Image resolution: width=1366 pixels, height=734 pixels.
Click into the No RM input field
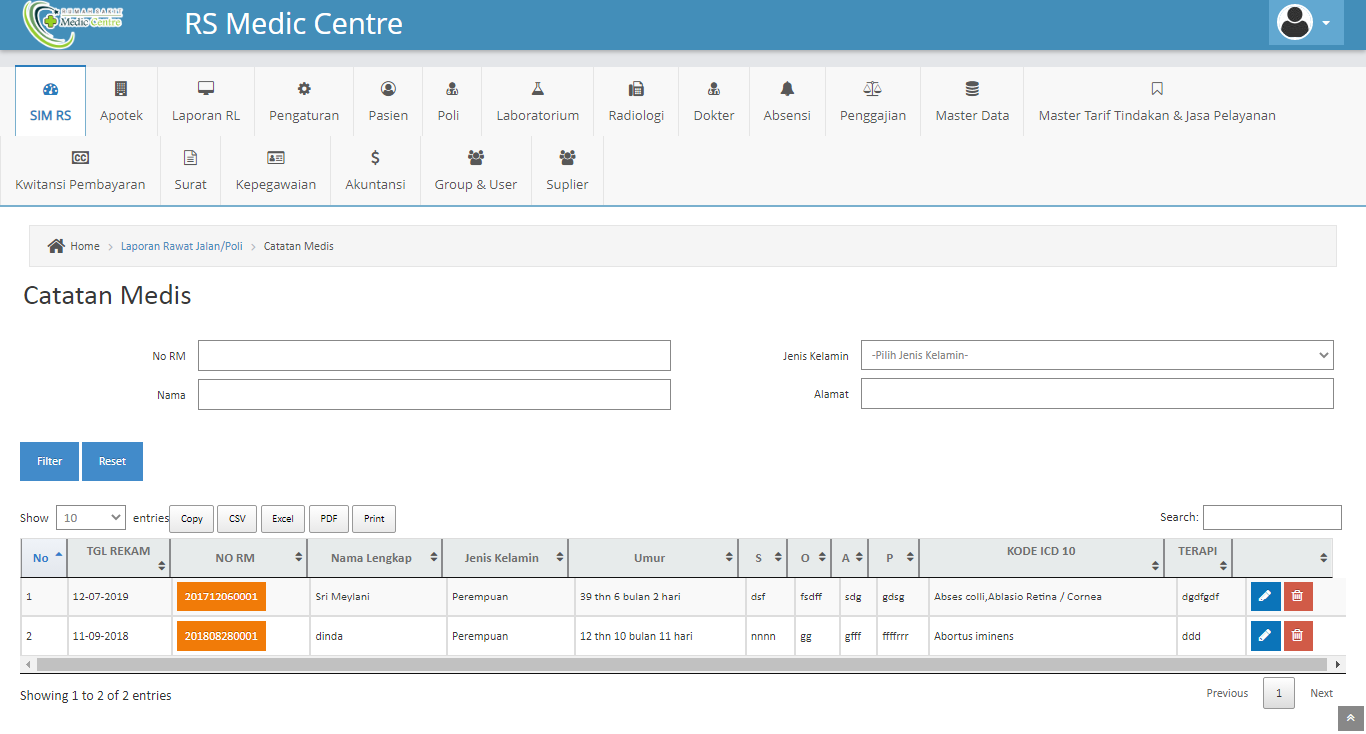pyautogui.click(x=434, y=356)
